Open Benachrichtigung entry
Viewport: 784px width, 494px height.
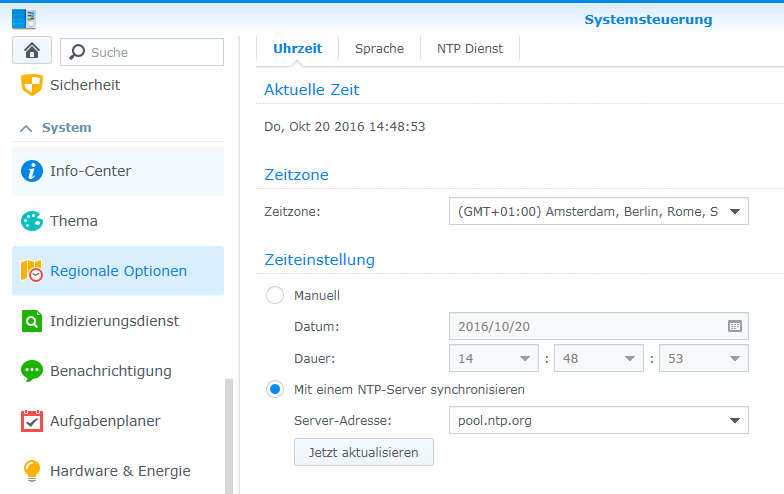[x=118, y=371]
